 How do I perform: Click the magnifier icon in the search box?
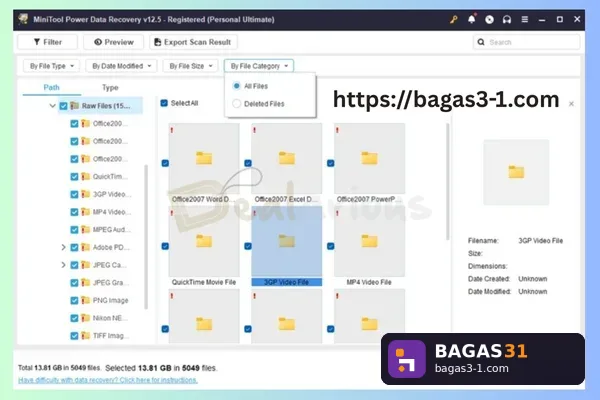click(x=481, y=42)
